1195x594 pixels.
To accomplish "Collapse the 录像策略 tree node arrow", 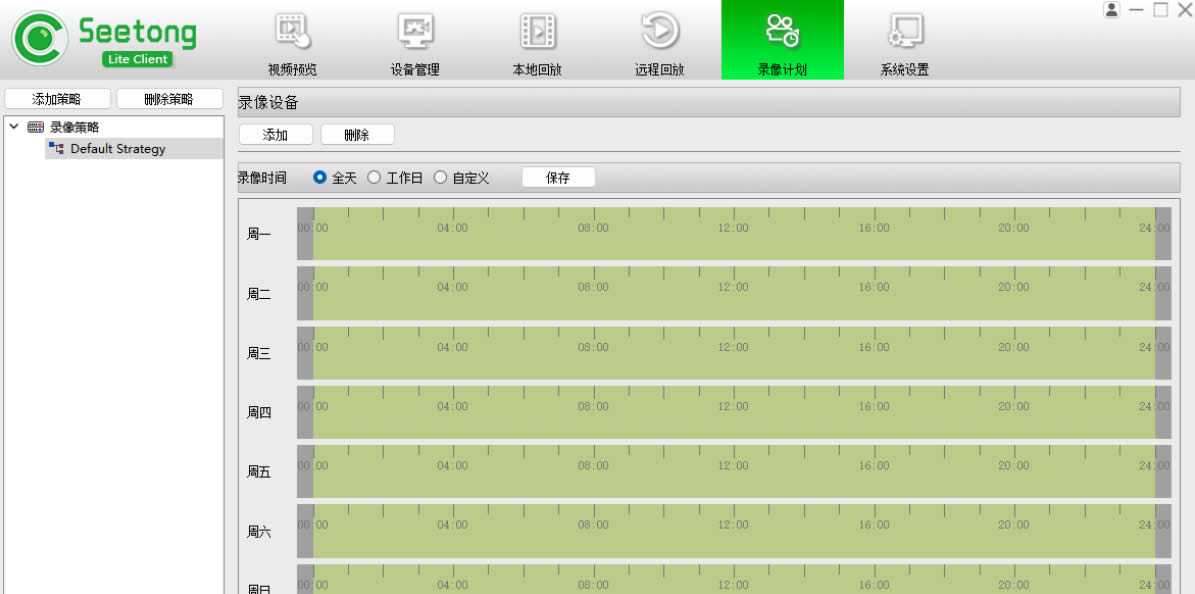I will 14,127.
